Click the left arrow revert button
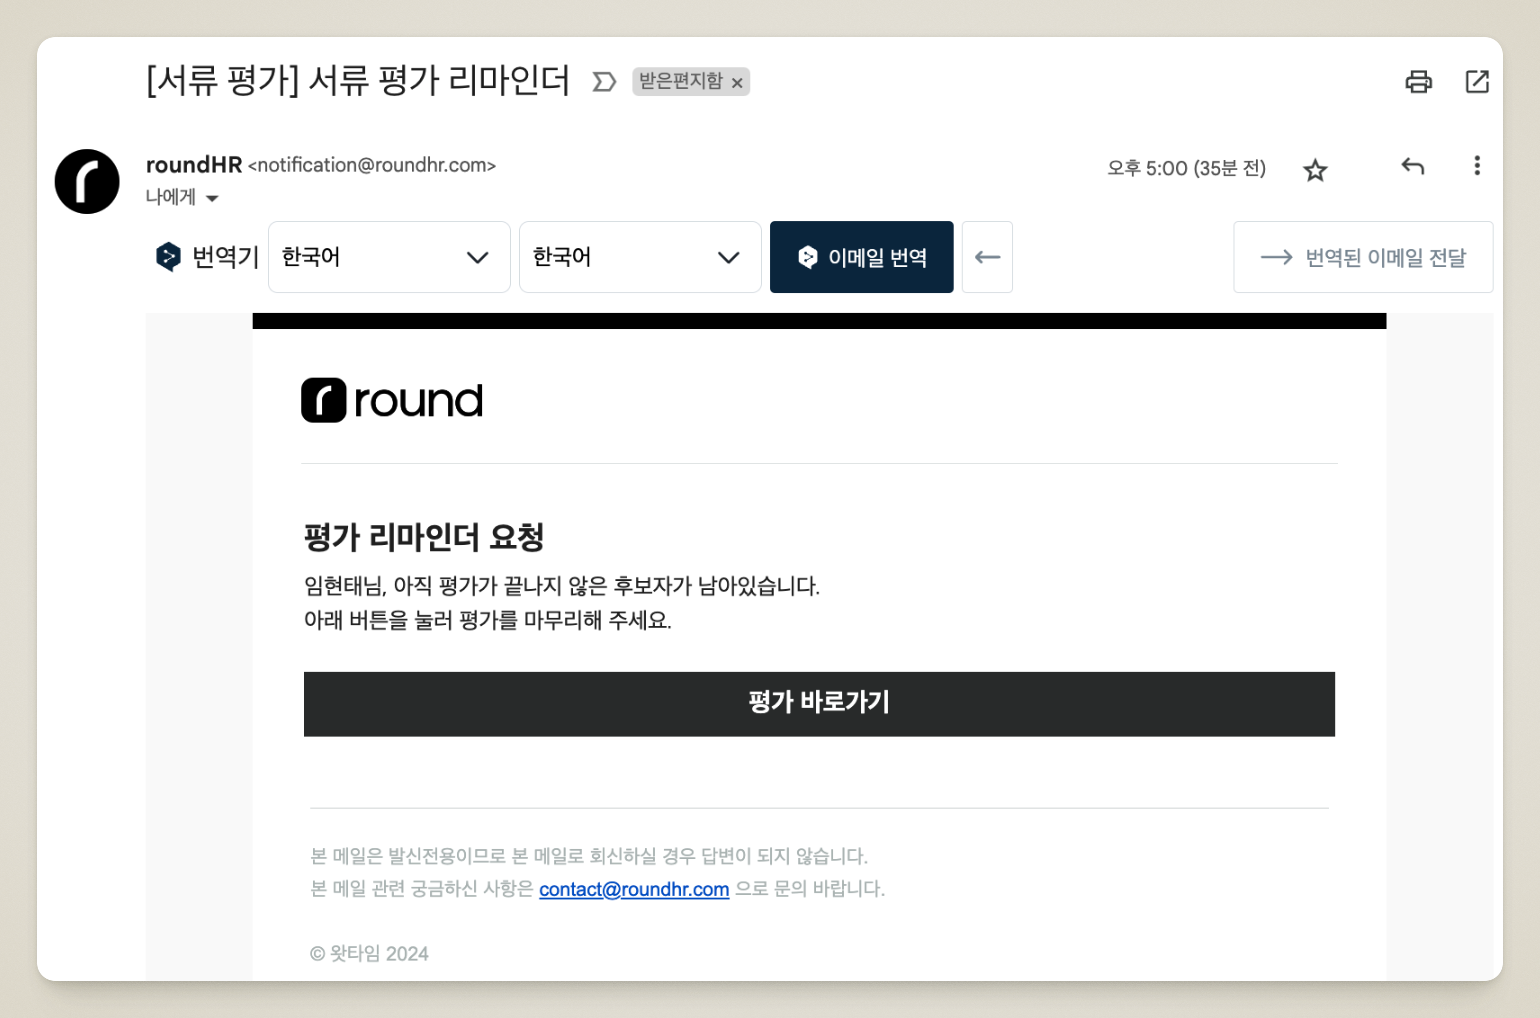1540x1018 pixels. click(987, 257)
